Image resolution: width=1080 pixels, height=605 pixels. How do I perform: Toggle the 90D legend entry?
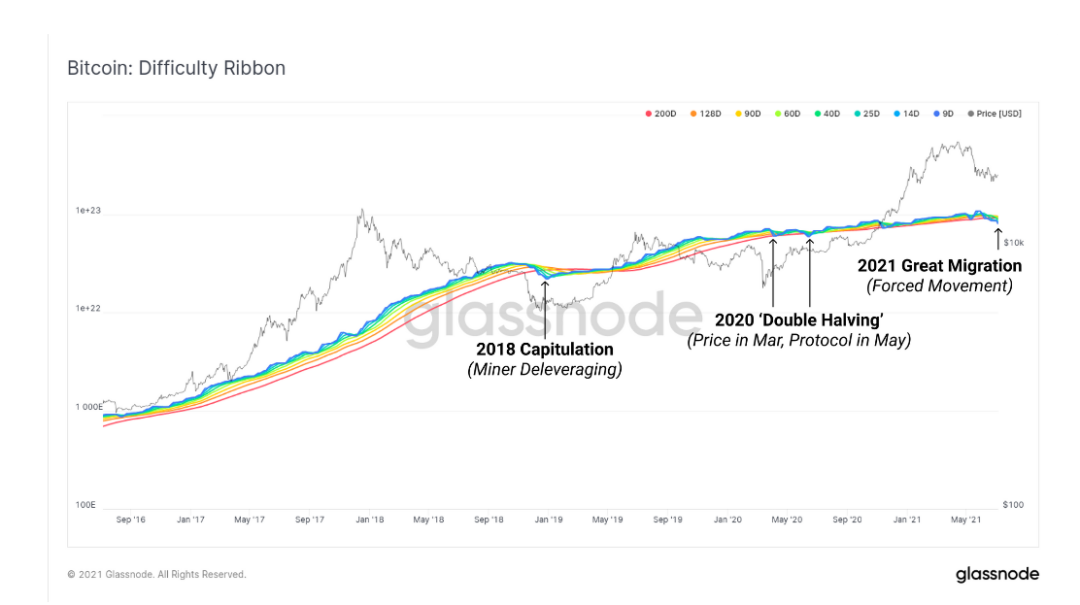tap(747, 114)
